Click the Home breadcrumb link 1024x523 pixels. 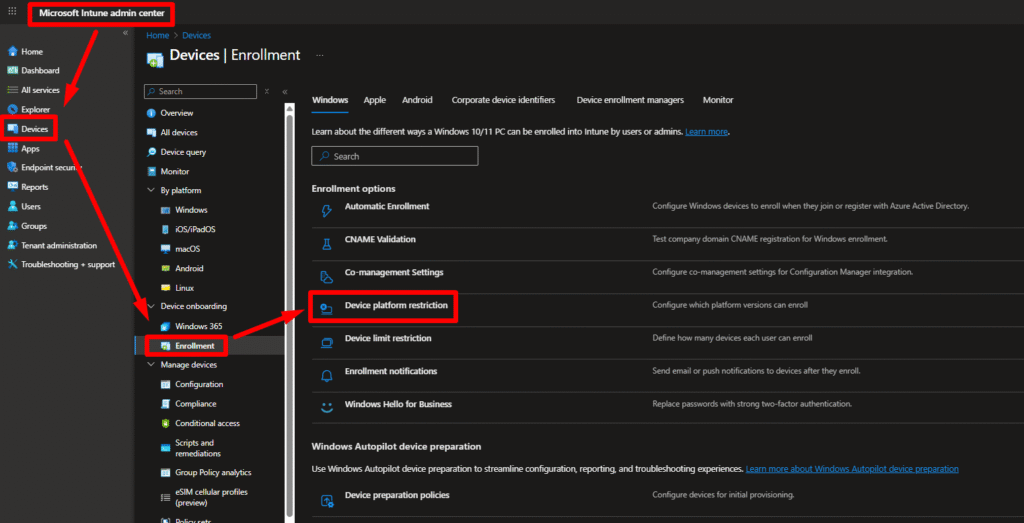point(157,35)
